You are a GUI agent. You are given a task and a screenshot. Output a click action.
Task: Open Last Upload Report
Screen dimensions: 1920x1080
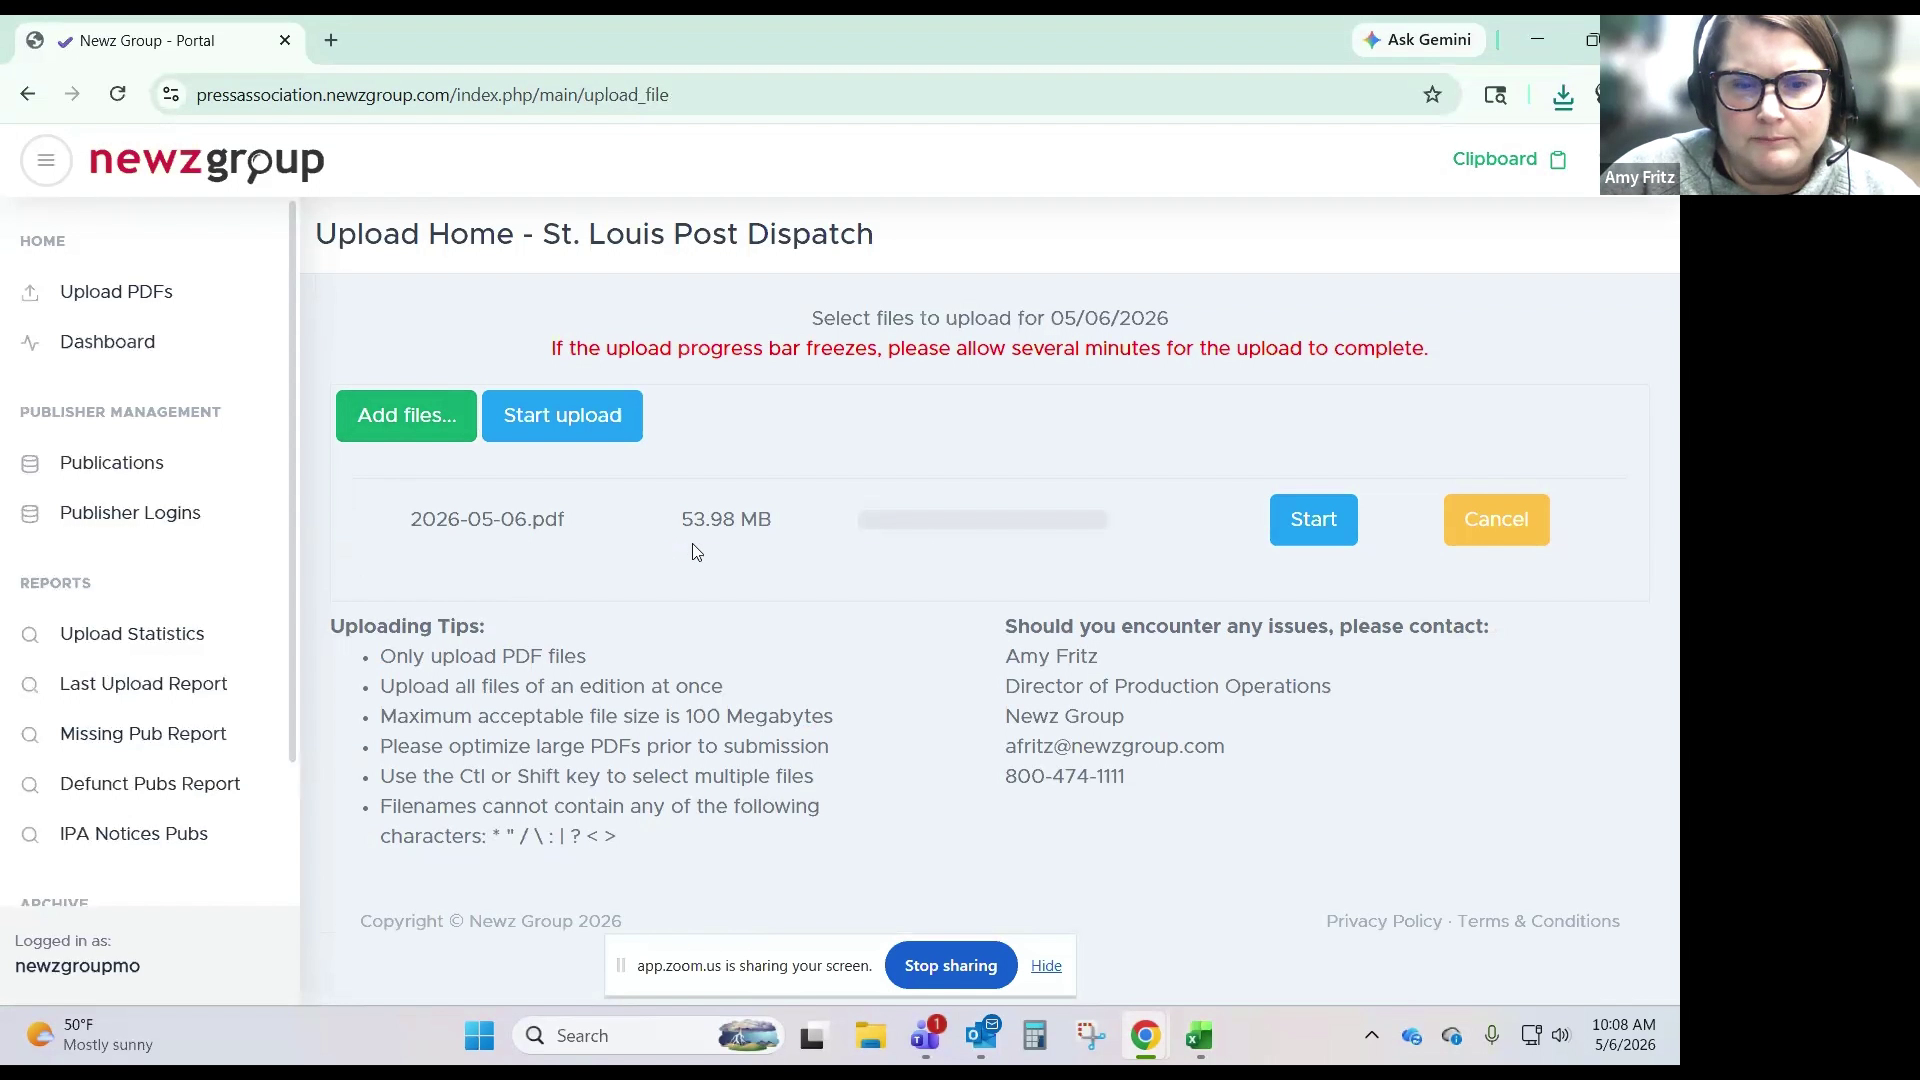[143, 684]
